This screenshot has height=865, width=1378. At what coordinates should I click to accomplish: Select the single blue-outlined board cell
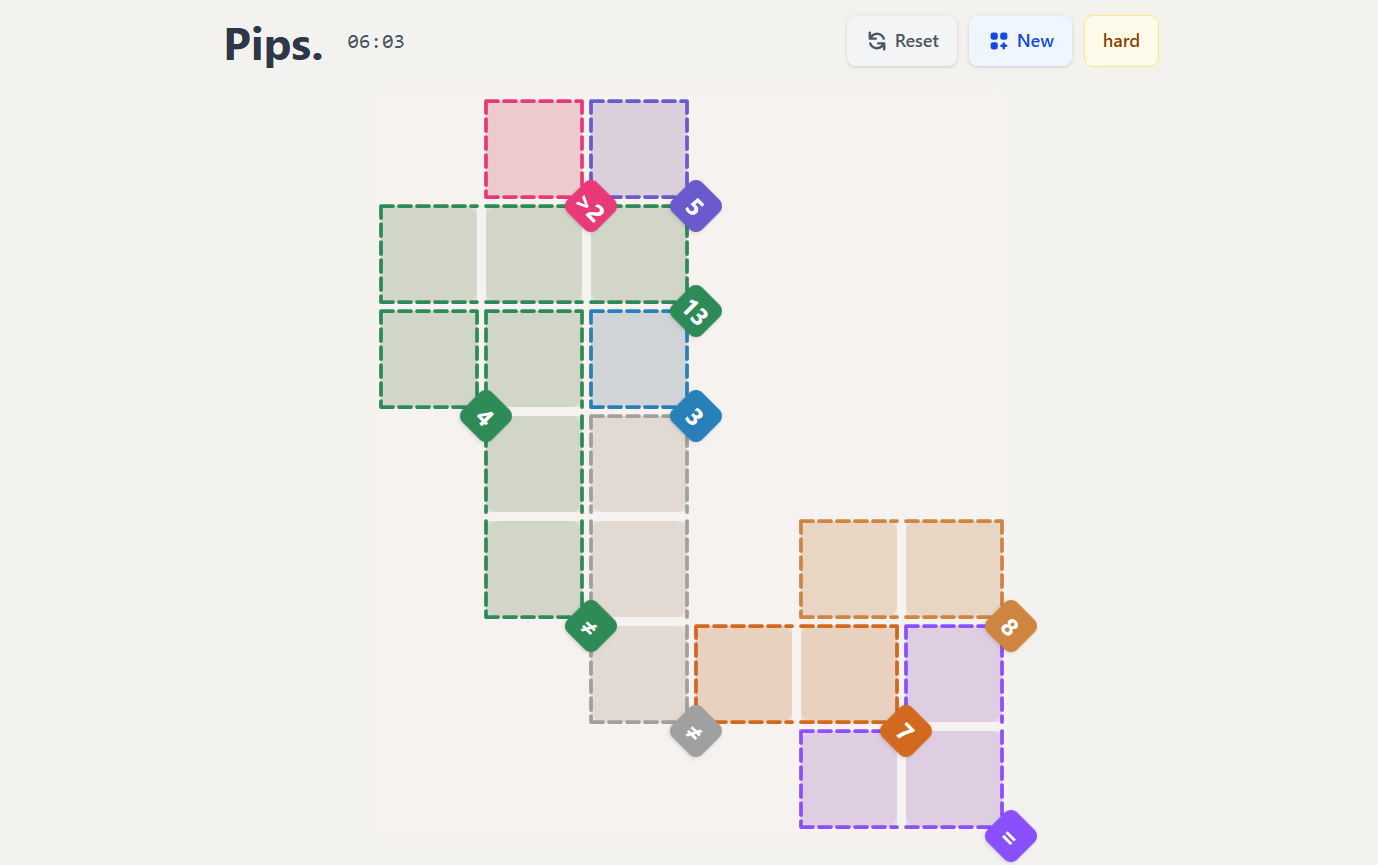pyautogui.click(x=638, y=359)
